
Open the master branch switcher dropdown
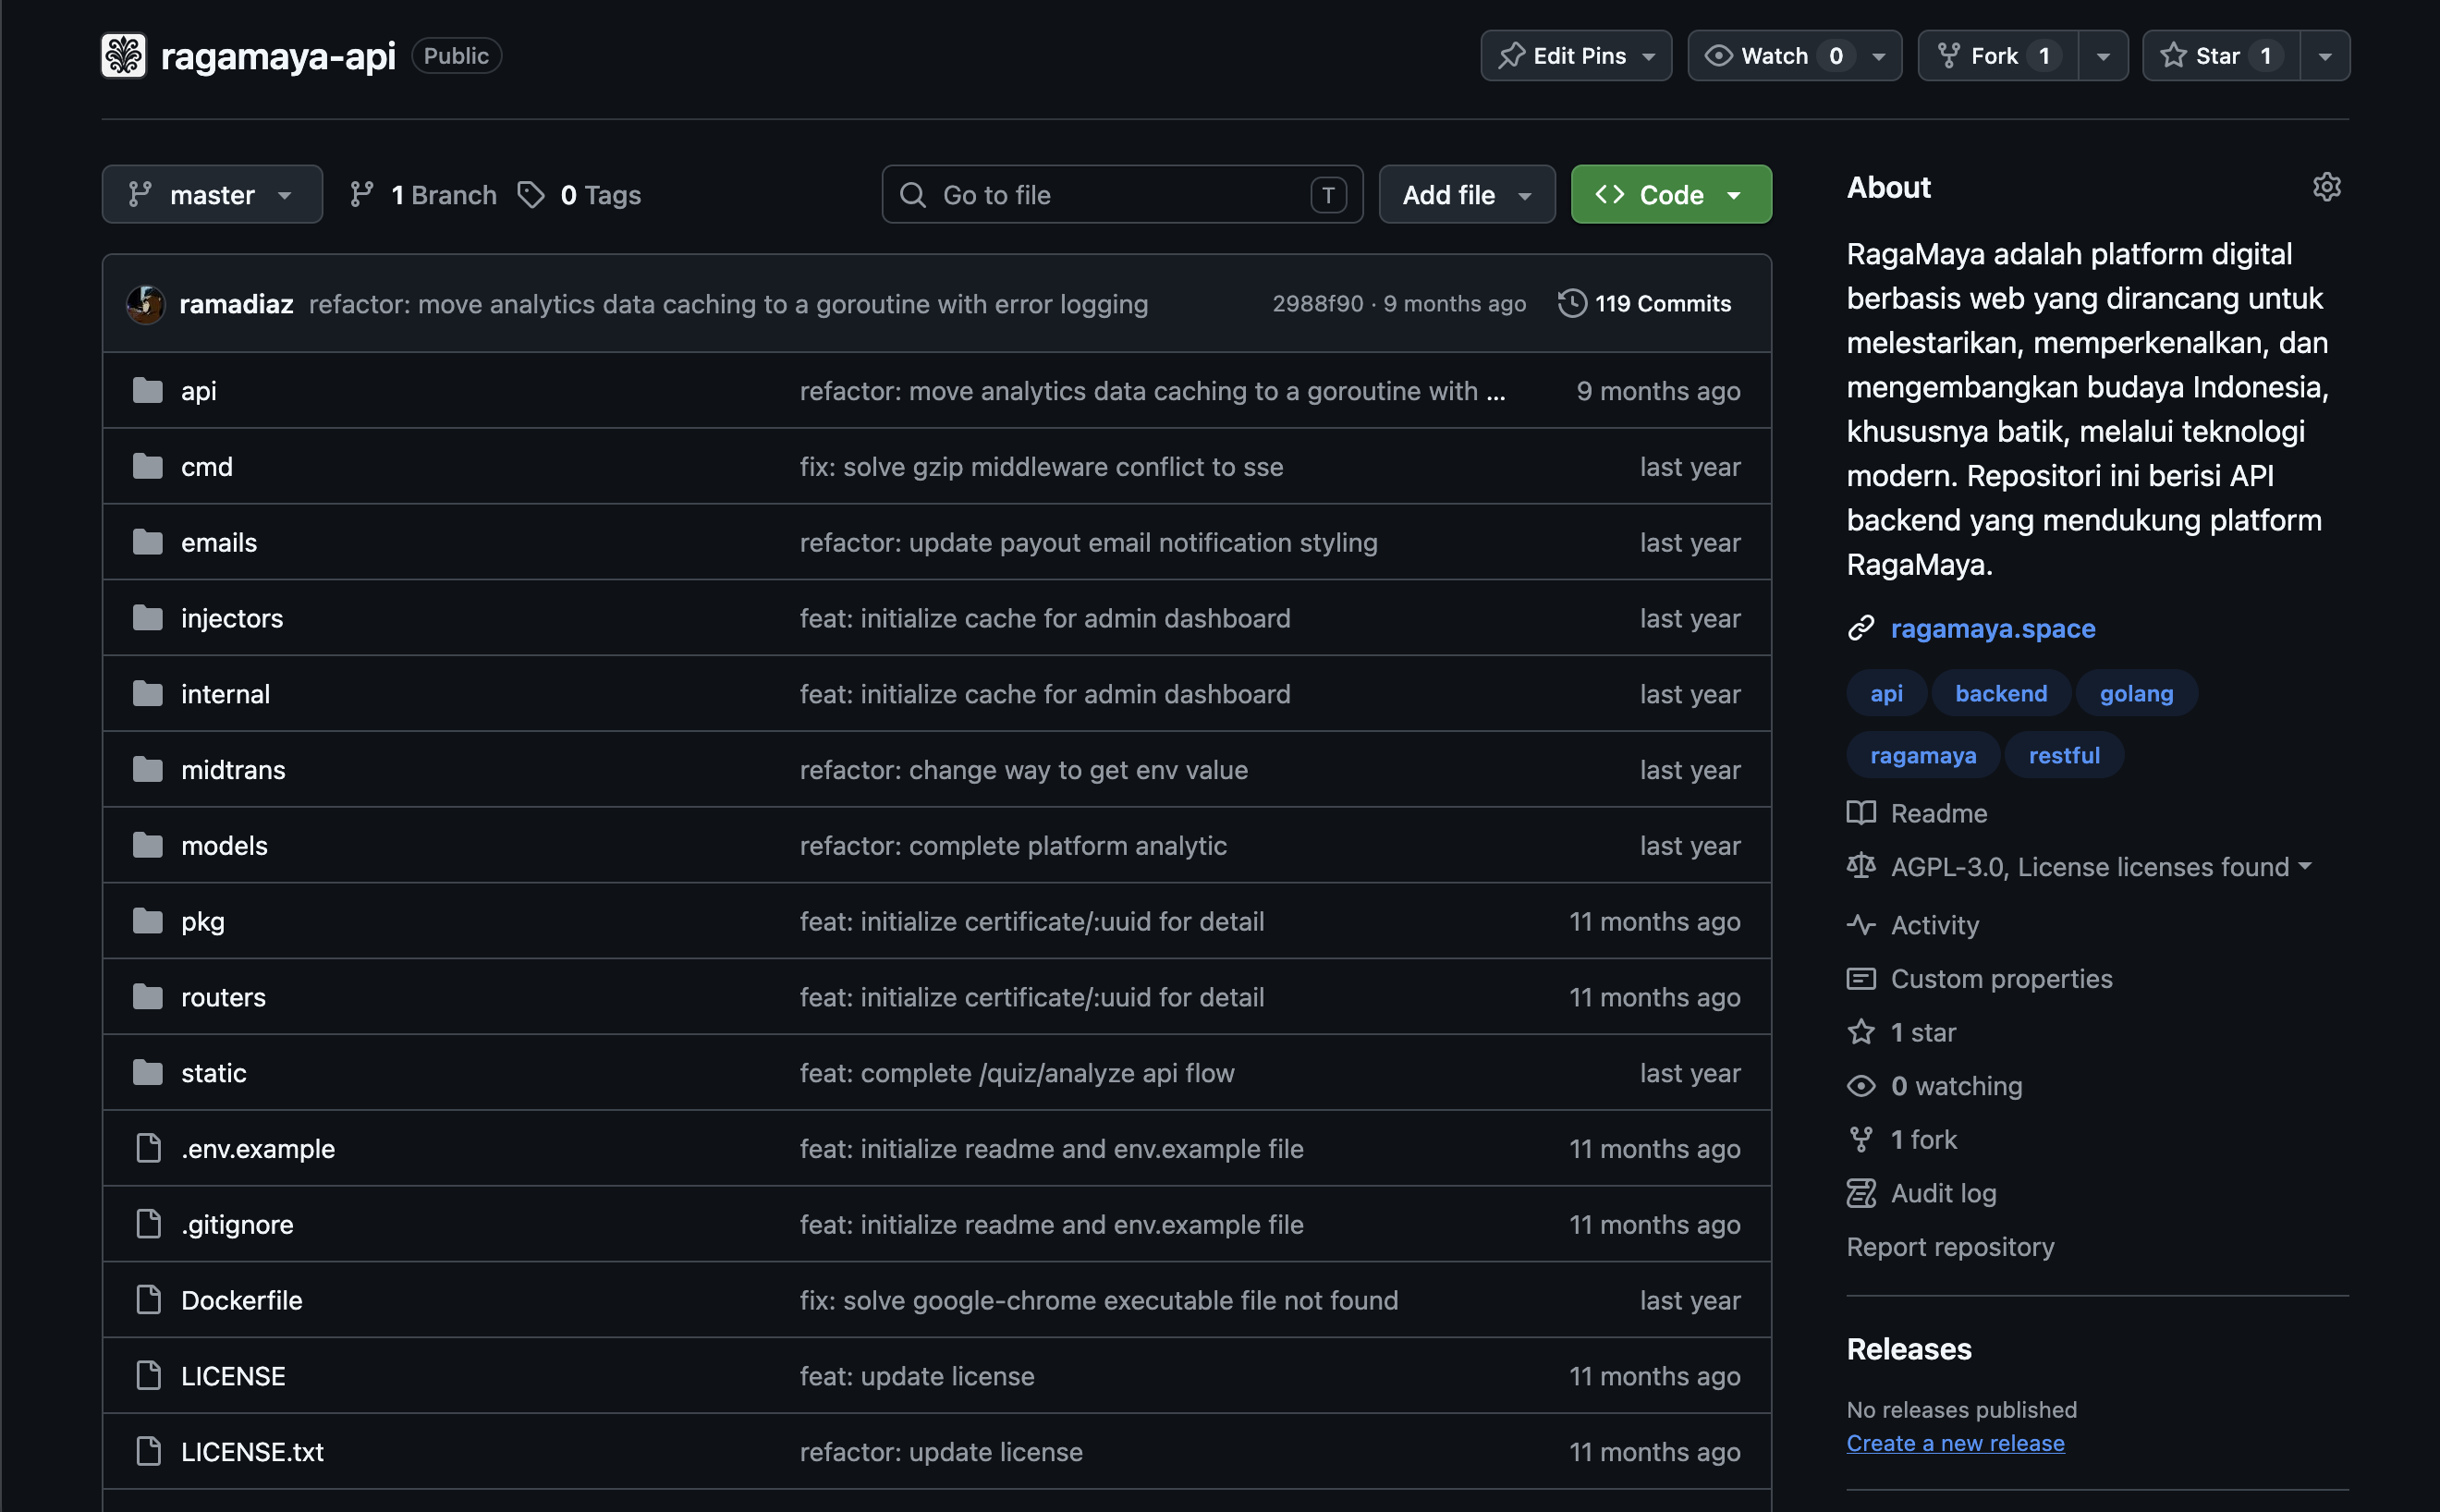point(212,194)
